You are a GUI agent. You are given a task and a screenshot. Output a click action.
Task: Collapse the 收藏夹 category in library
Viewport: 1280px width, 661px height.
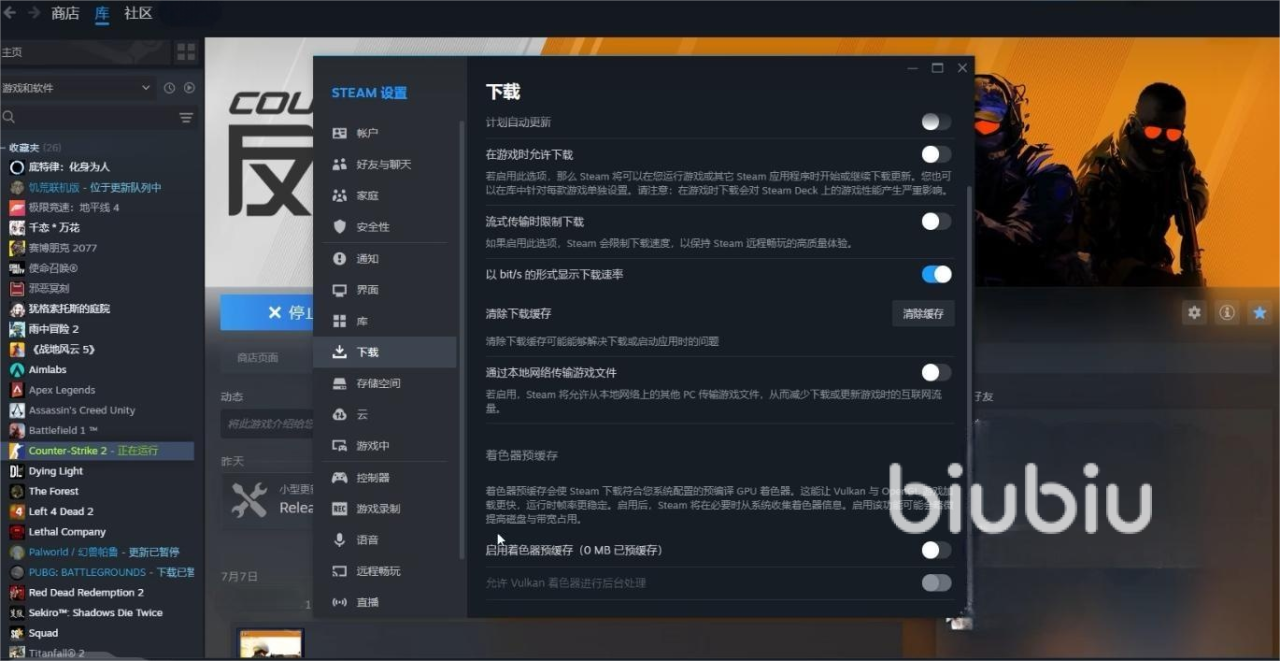point(5,147)
